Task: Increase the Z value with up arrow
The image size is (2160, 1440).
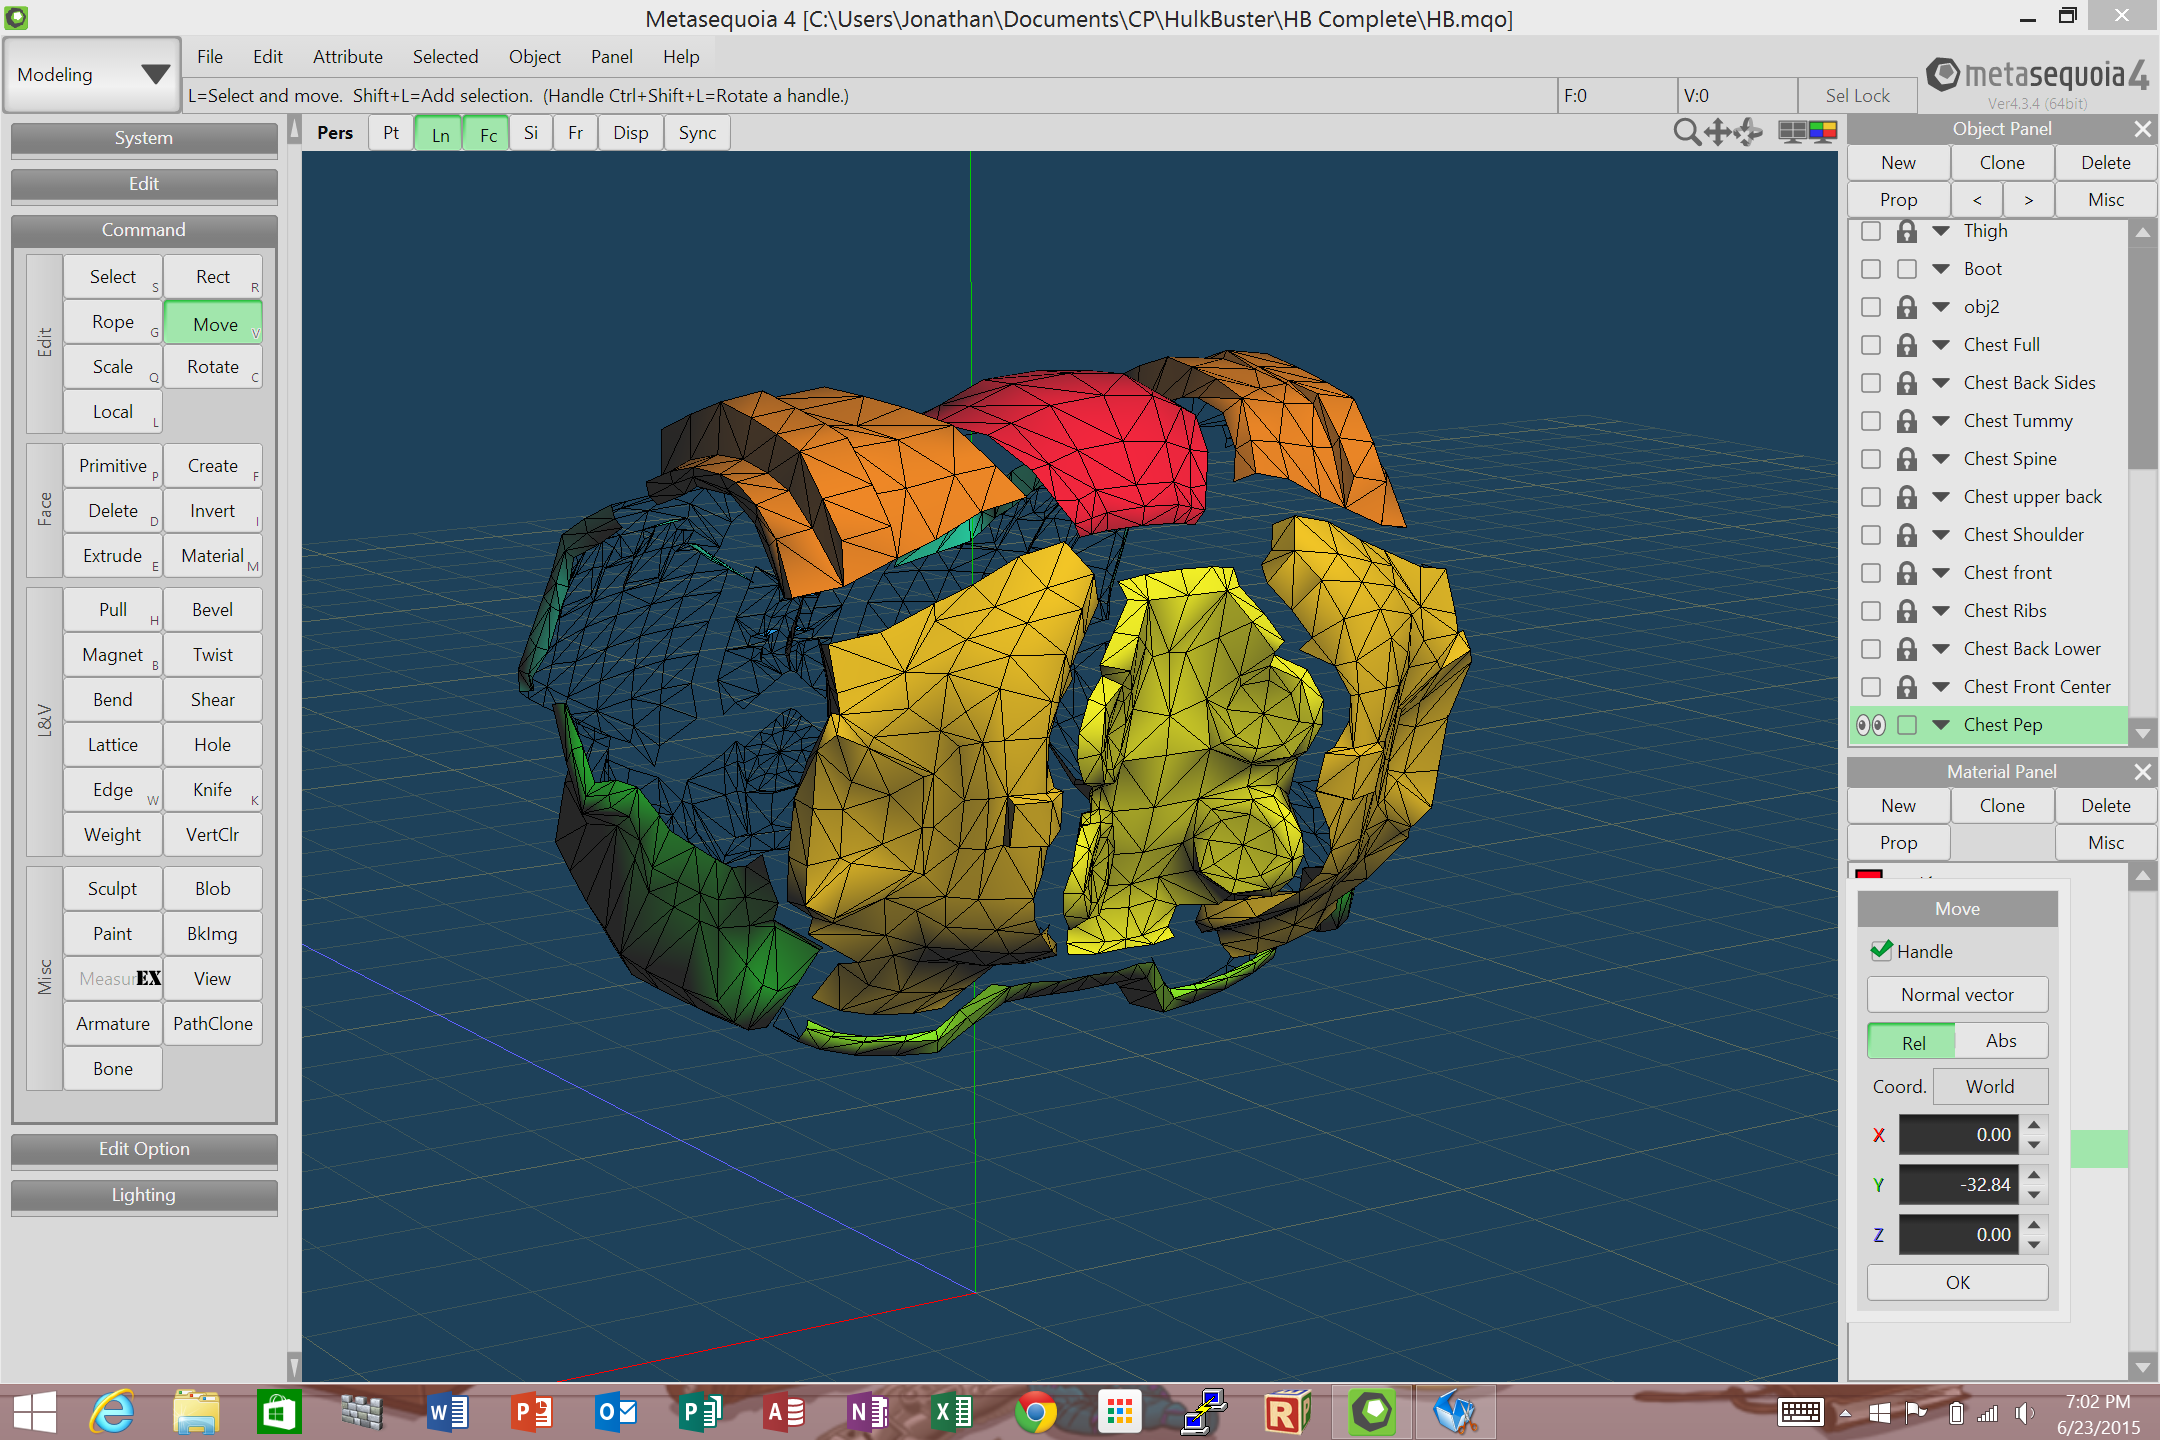Action: 2034,1225
